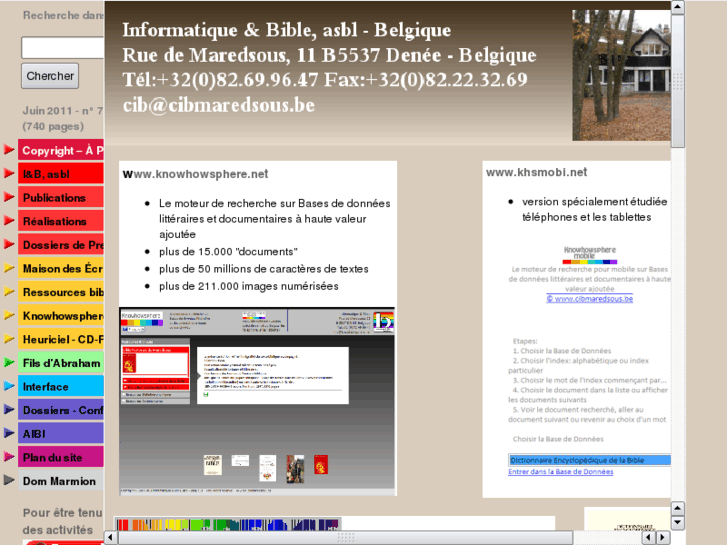Open the AIBI menu item

click(61, 434)
